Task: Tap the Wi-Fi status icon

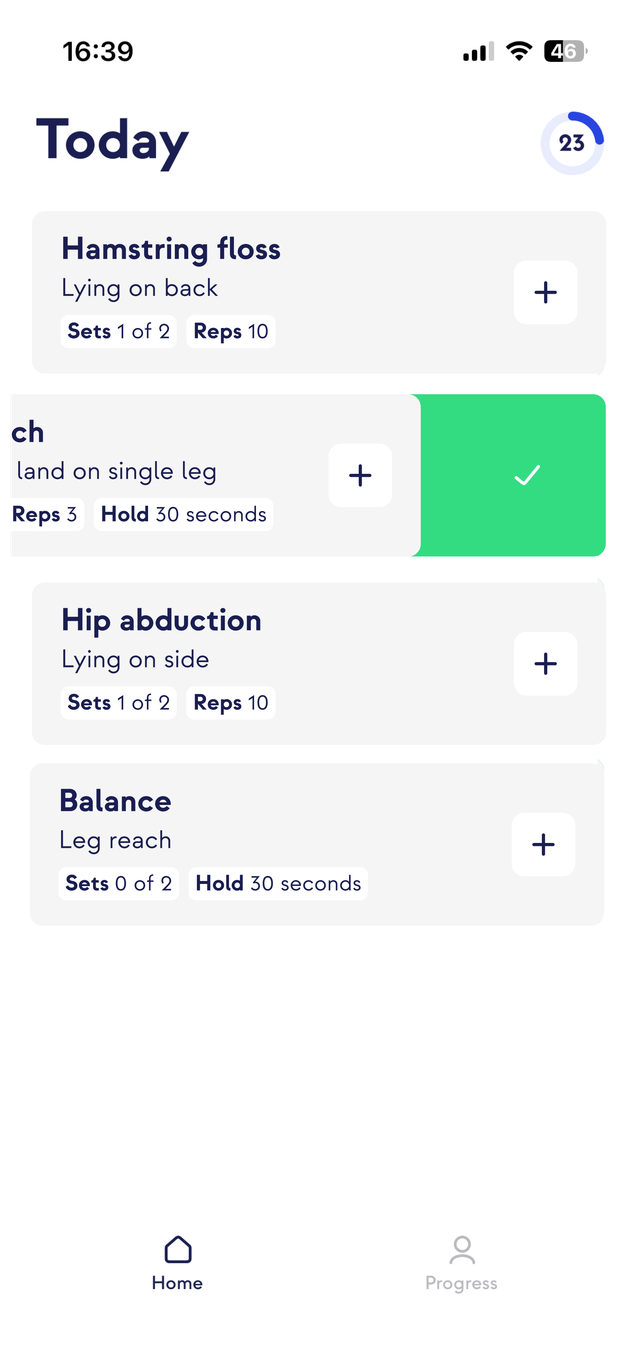Action: (518, 51)
